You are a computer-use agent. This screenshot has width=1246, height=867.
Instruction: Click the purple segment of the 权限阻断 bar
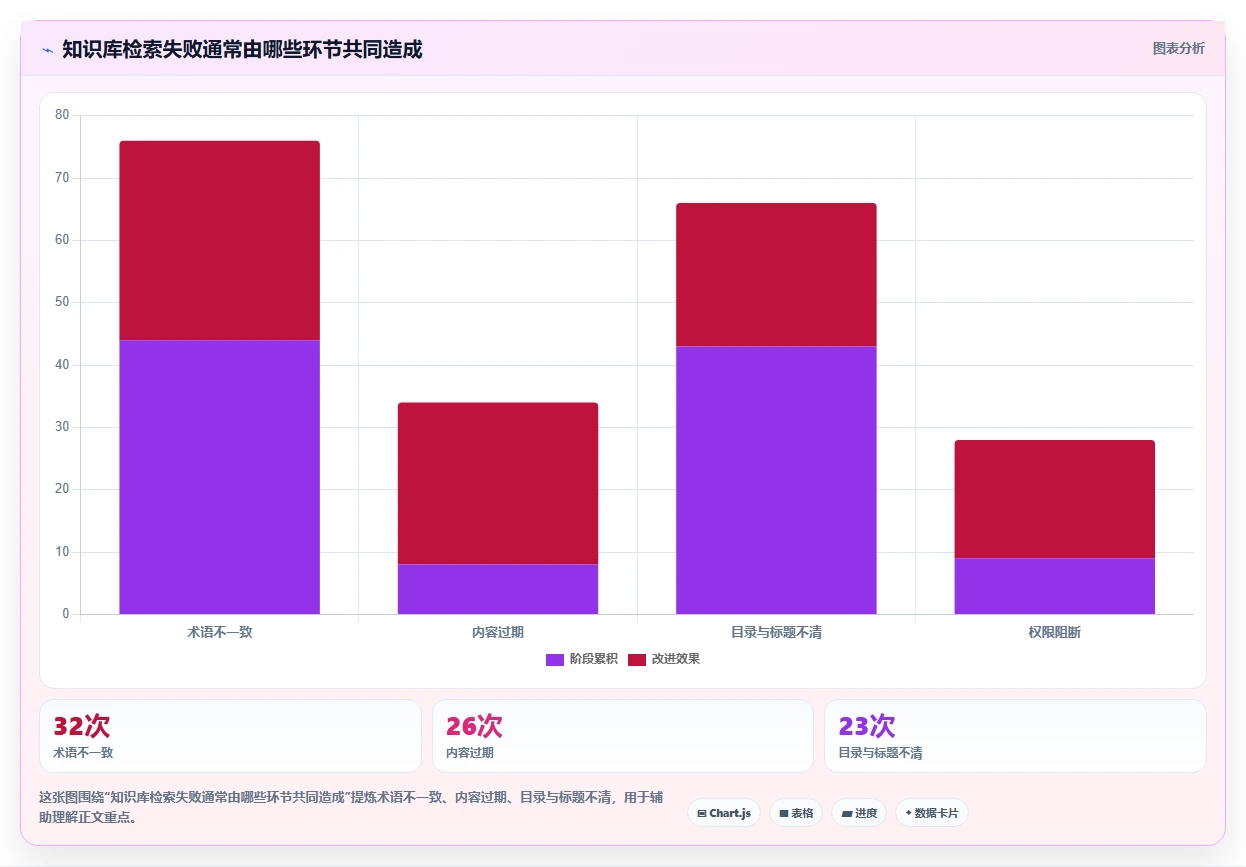1054,586
